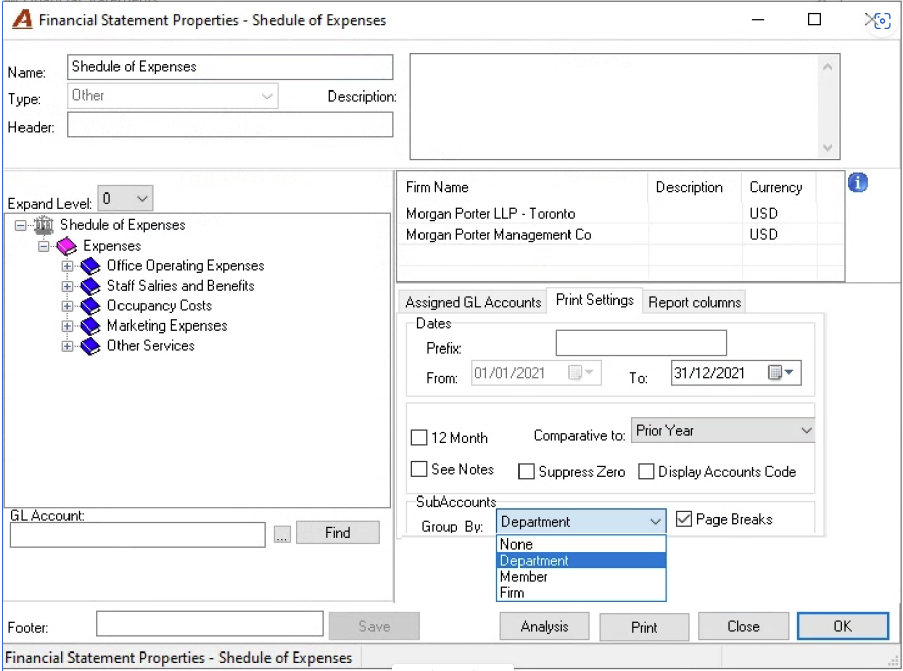
Task: Click the GL Account browse ellipsis button
Action: click(x=282, y=534)
